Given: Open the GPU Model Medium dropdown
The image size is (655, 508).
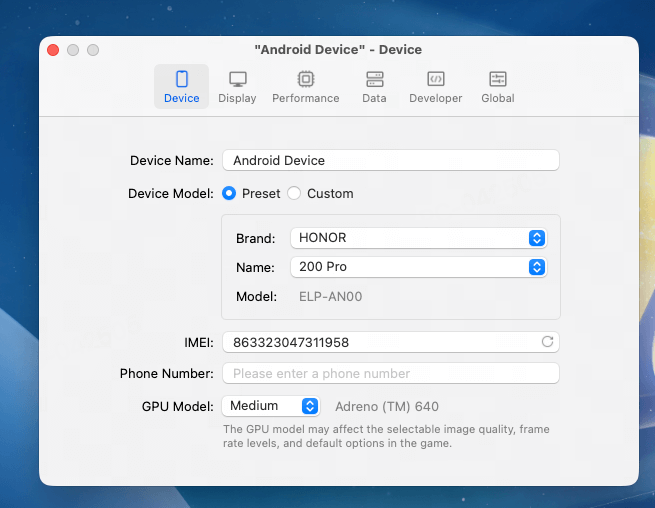Looking at the screenshot, I should (x=270, y=406).
